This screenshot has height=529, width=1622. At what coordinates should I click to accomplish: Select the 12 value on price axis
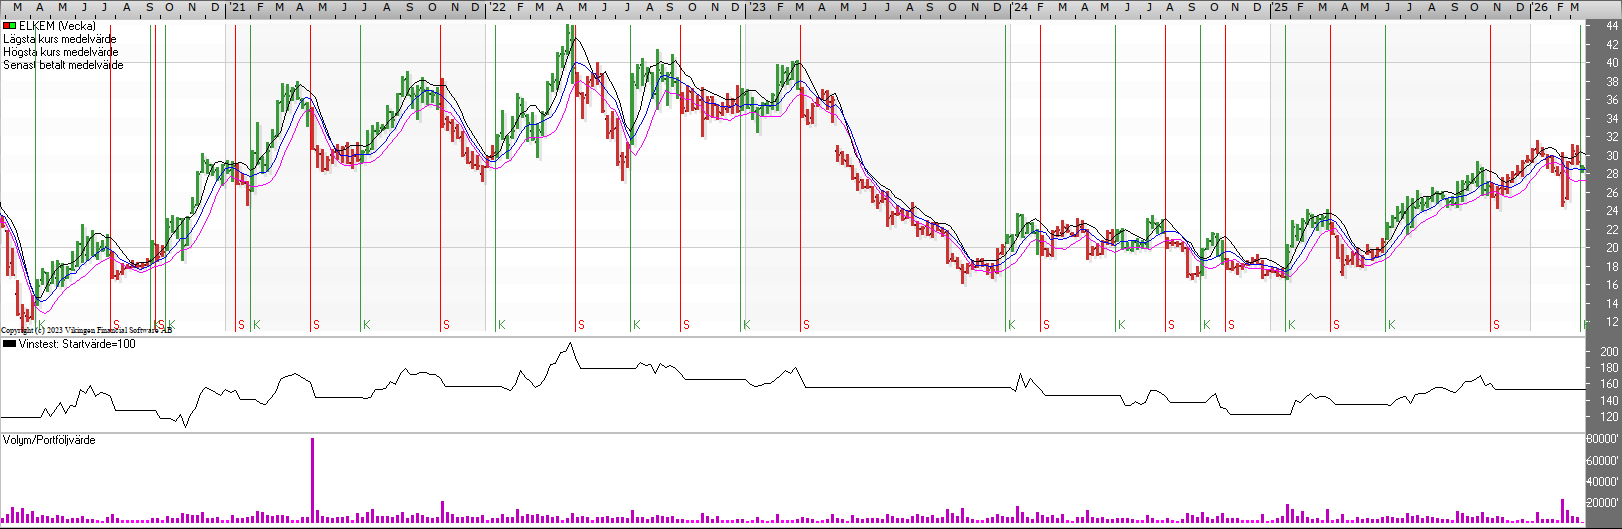pyautogui.click(x=1612, y=322)
